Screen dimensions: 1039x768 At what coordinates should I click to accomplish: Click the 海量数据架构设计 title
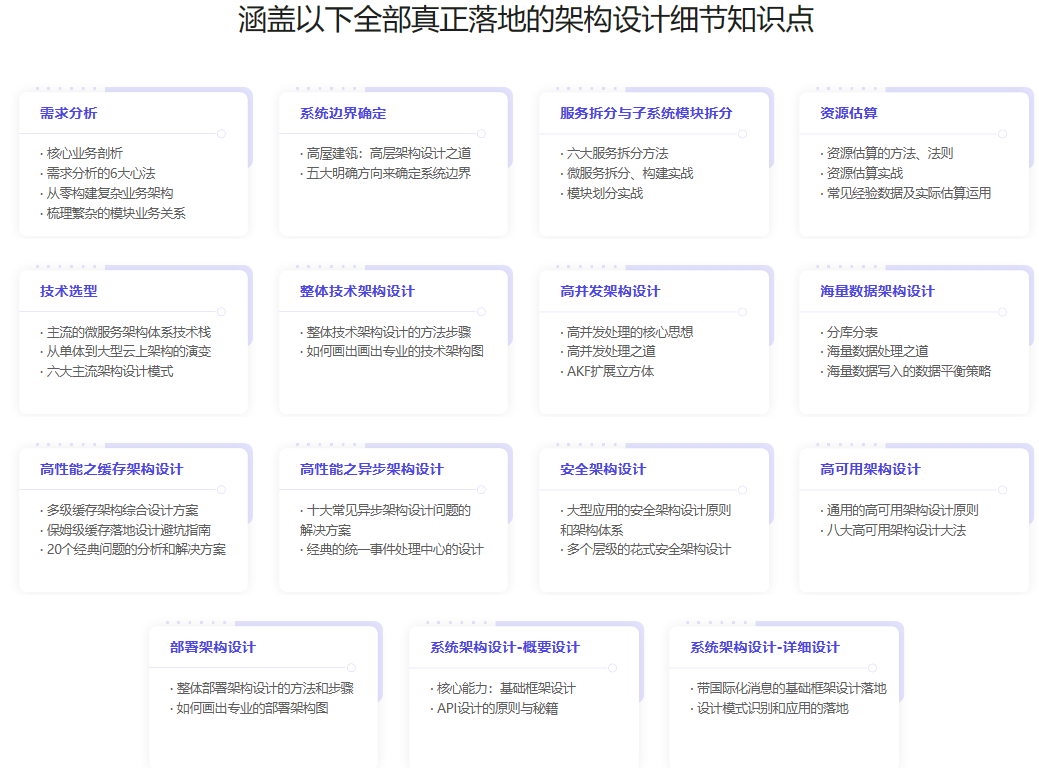877,291
